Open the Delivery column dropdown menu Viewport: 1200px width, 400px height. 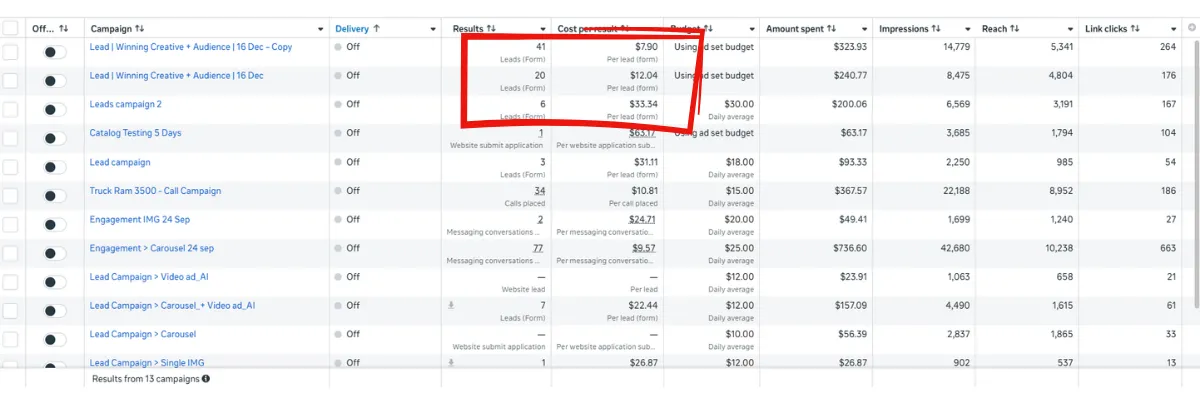point(433,29)
